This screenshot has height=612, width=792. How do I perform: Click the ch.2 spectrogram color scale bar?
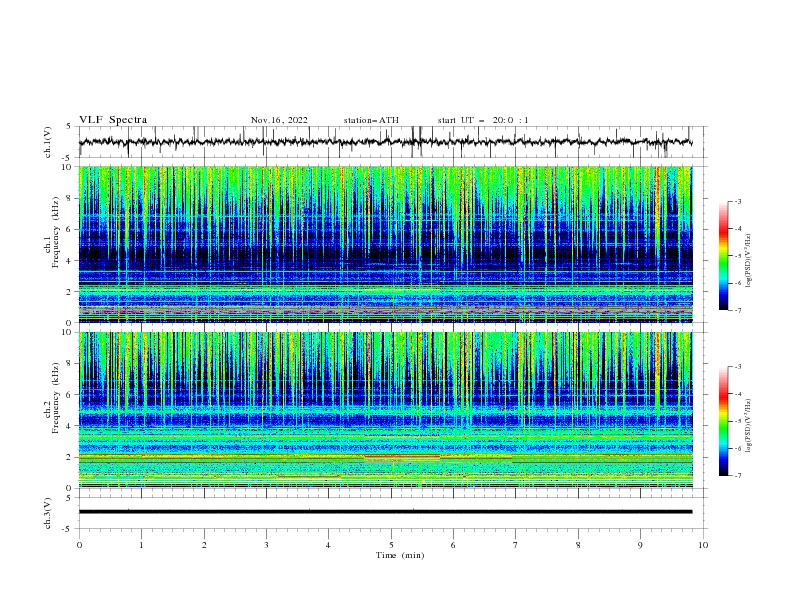click(x=723, y=421)
